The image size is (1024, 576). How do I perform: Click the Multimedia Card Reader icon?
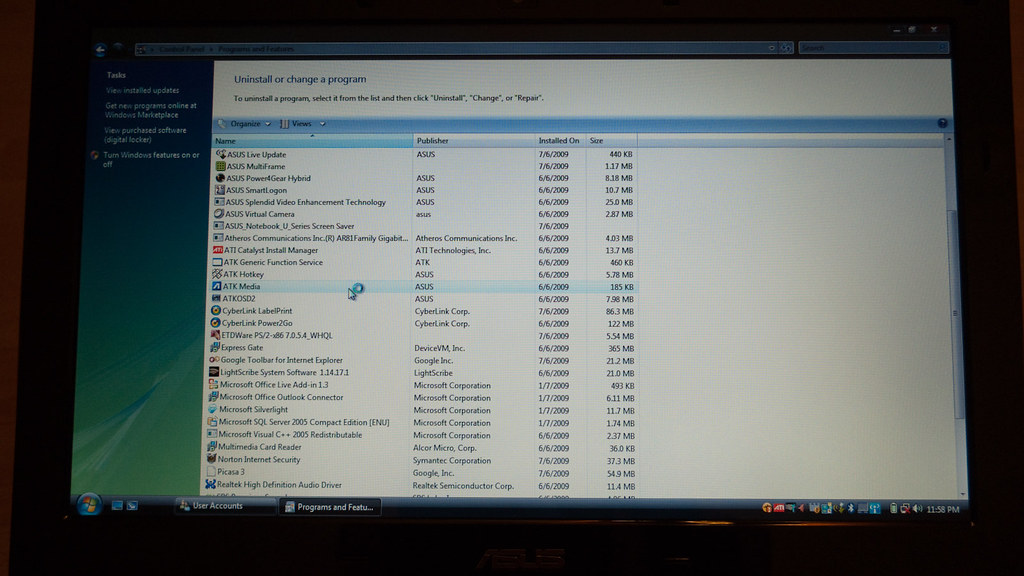[x=212, y=447]
